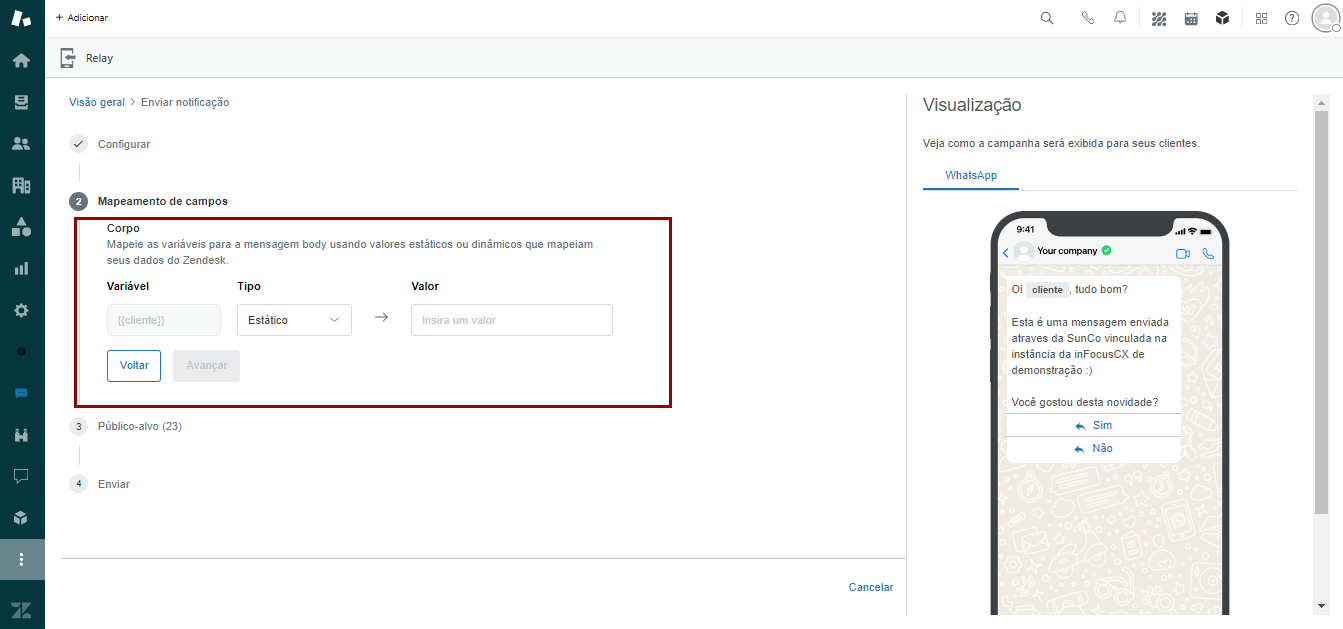Expand the Tipo Estático dropdown
The image size is (1343, 629).
(294, 320)
